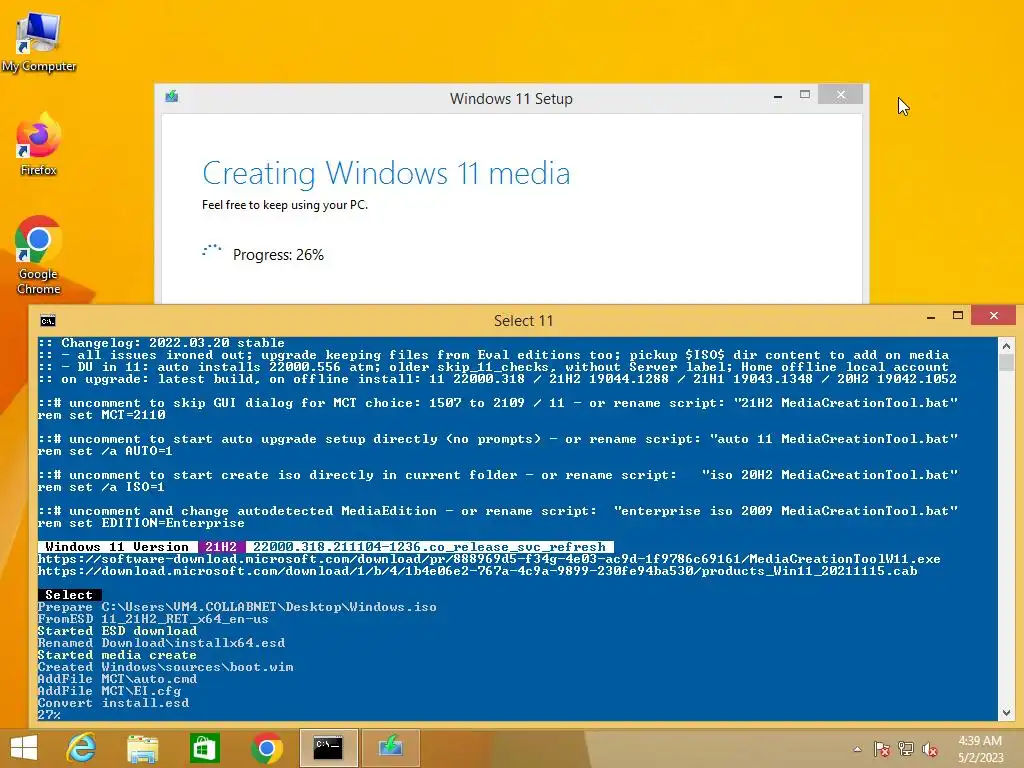This screenshot has height=768, width=1024.
Task: Launch Firefox from the desktop
Action: pyautogui.click(x=39, y=144)
